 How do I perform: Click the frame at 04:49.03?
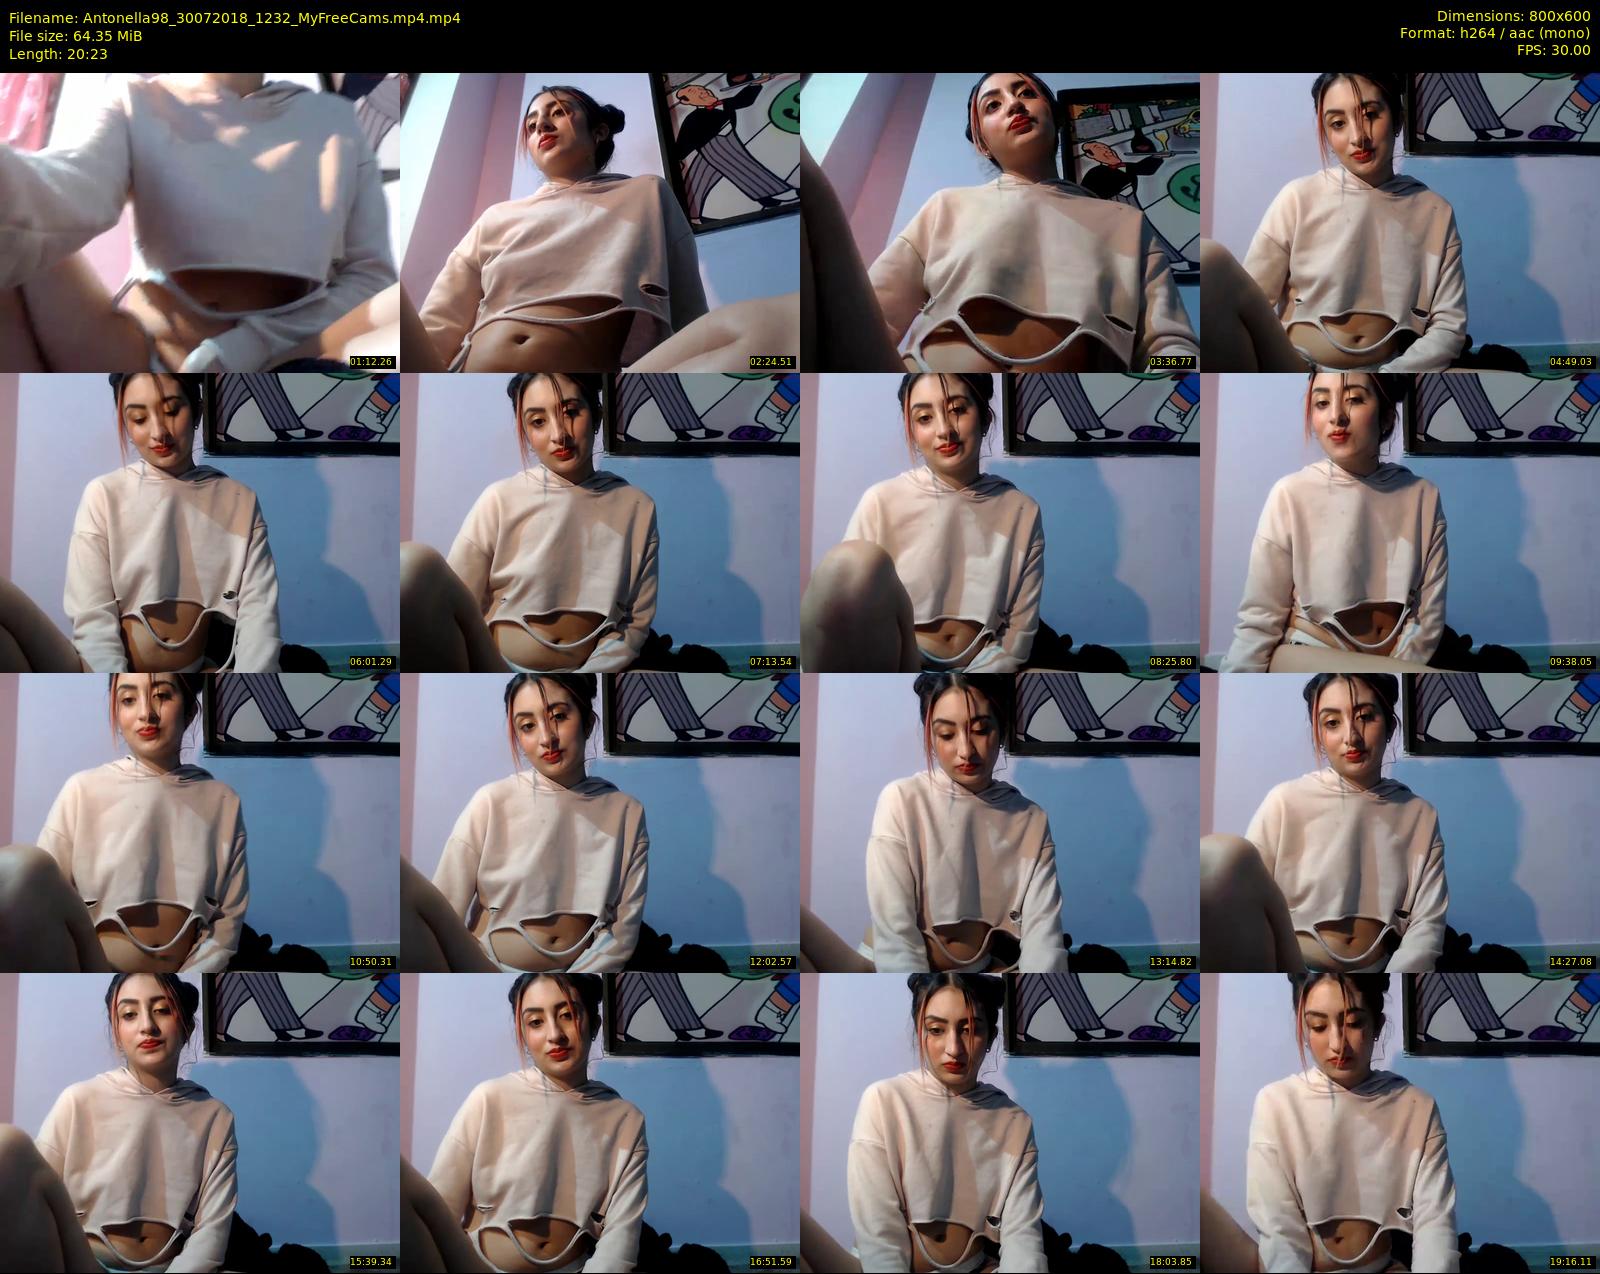pyautogui.click(x=1400, y=222)
